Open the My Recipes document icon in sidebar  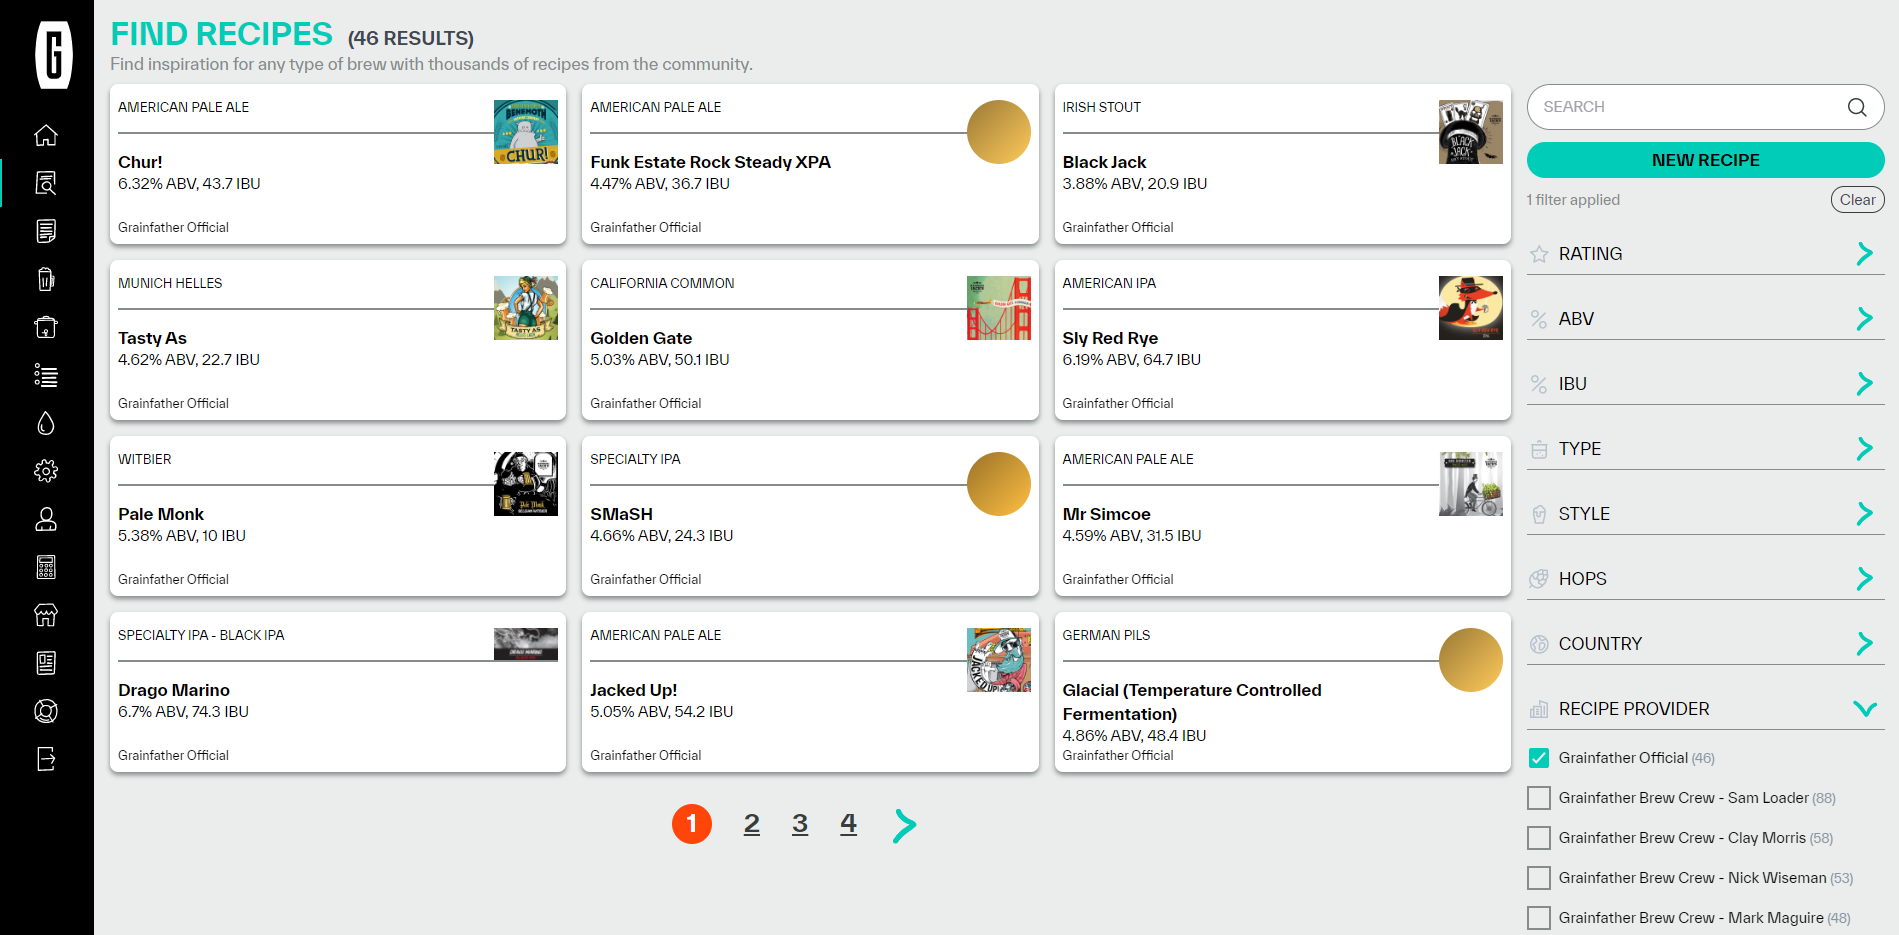pyautogui.click(x=46, y=231)
